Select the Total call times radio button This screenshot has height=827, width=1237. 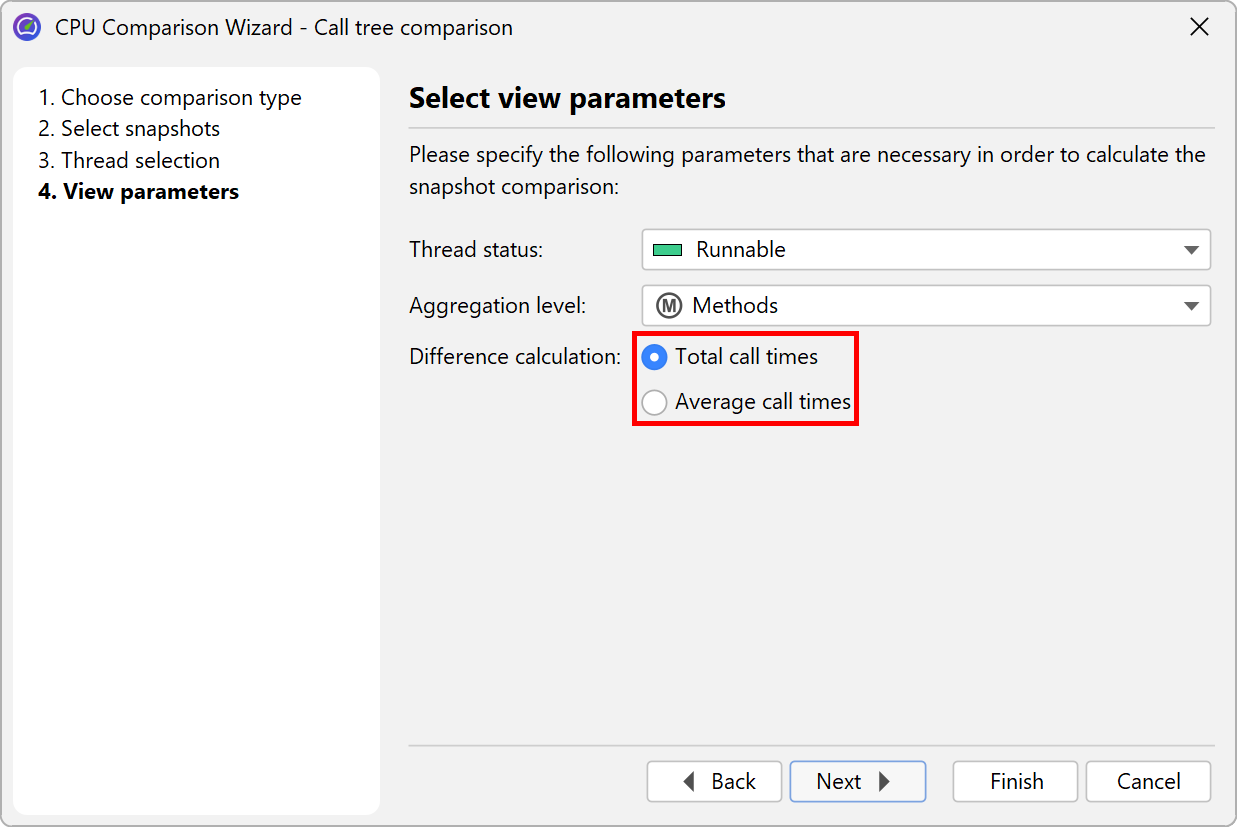[x=654, y=357]
